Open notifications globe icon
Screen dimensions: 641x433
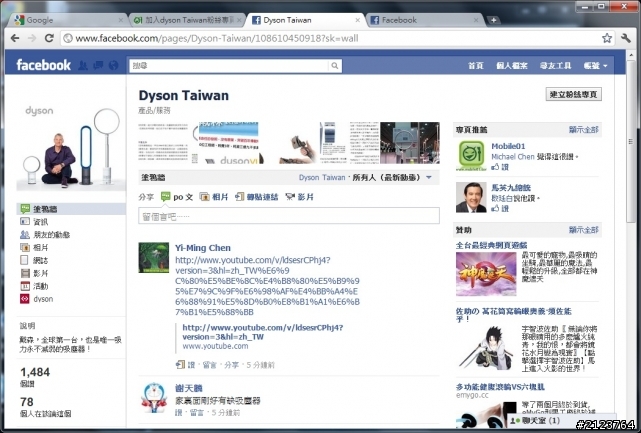(x=113, y=65)
